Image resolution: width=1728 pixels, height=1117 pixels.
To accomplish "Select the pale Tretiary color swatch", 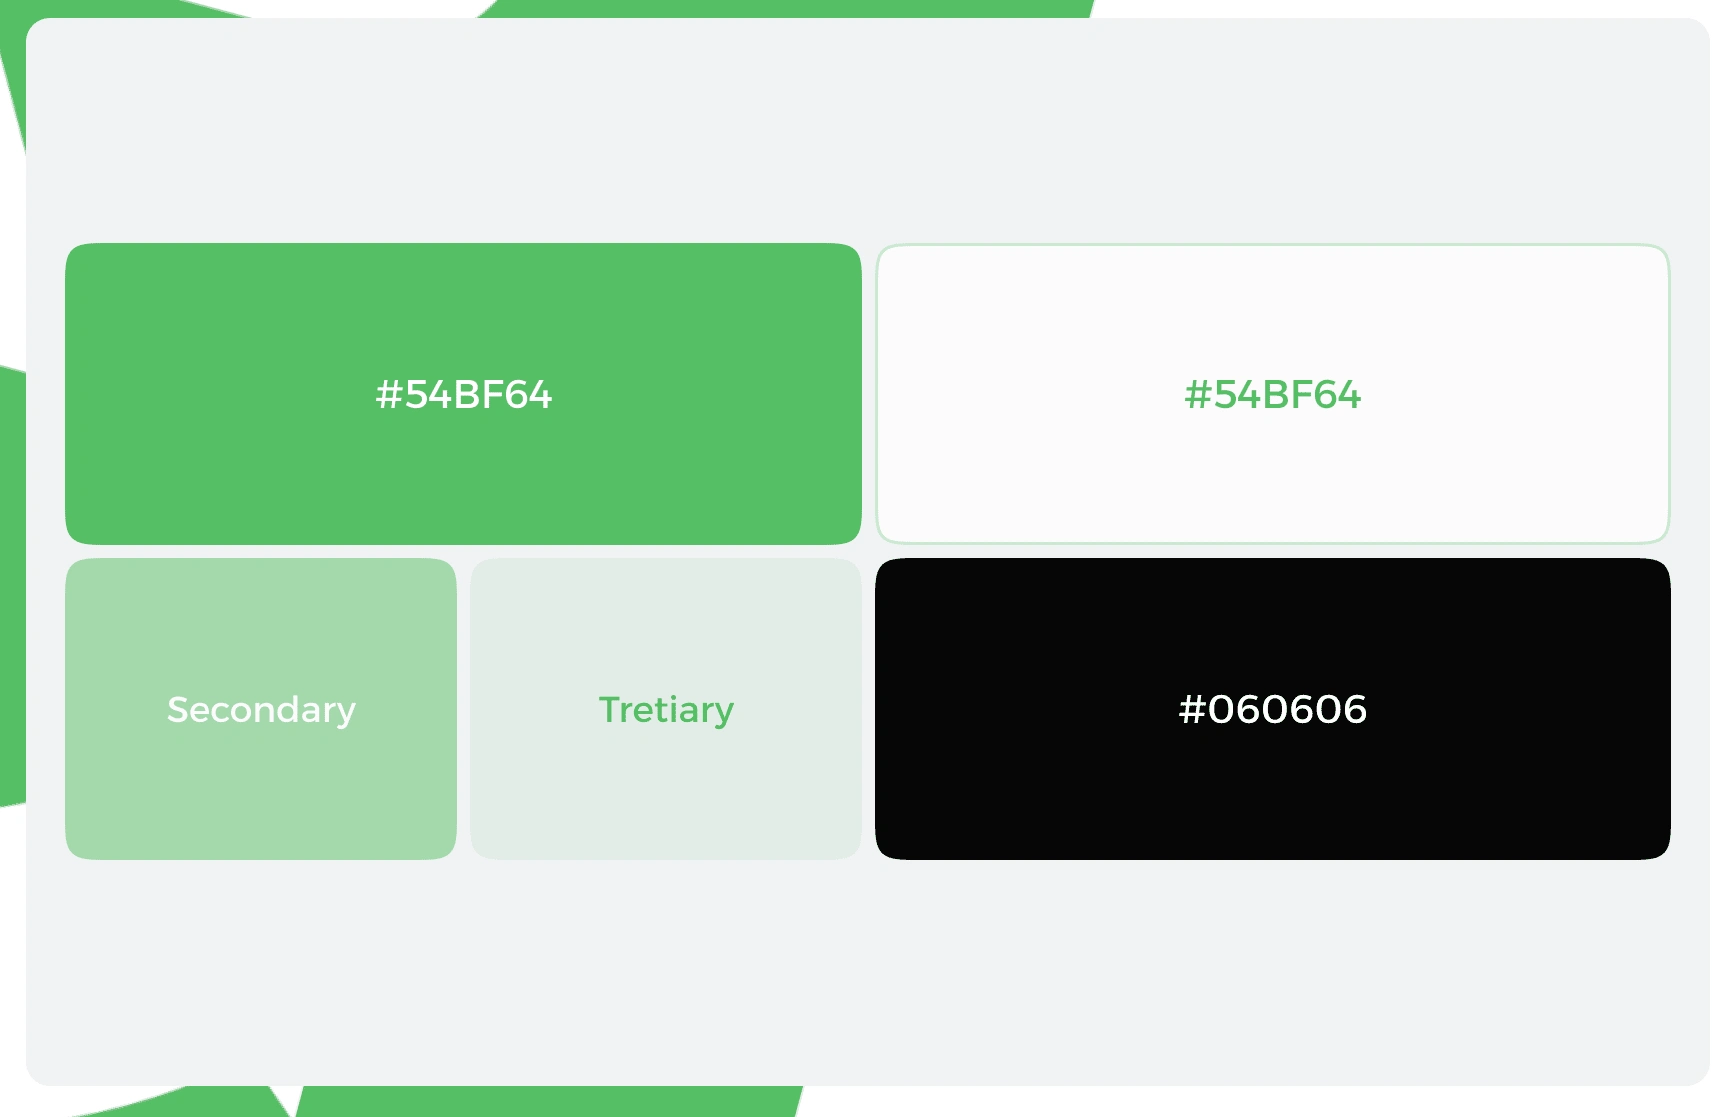I will point(666,709).
